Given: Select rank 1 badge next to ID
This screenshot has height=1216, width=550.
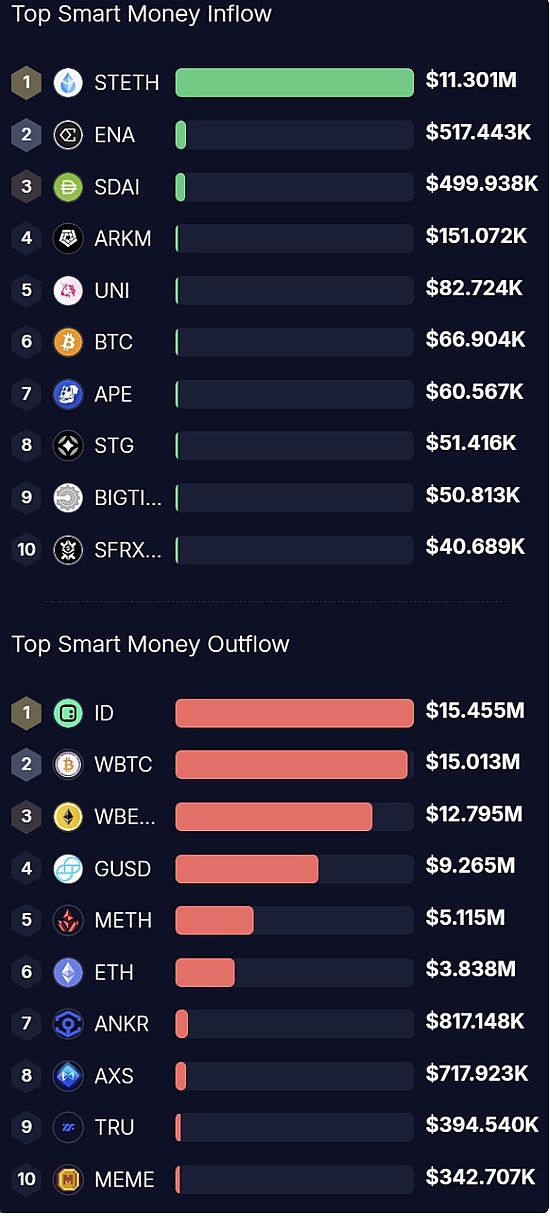Looking at the screenshot, I should 26,713.
